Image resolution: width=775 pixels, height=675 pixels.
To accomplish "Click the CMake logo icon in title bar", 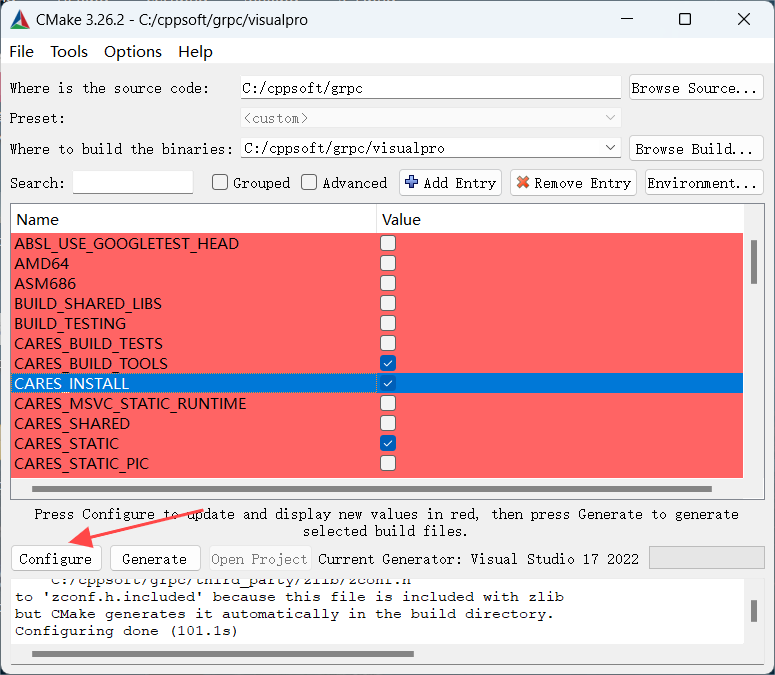I will (20, 20).
